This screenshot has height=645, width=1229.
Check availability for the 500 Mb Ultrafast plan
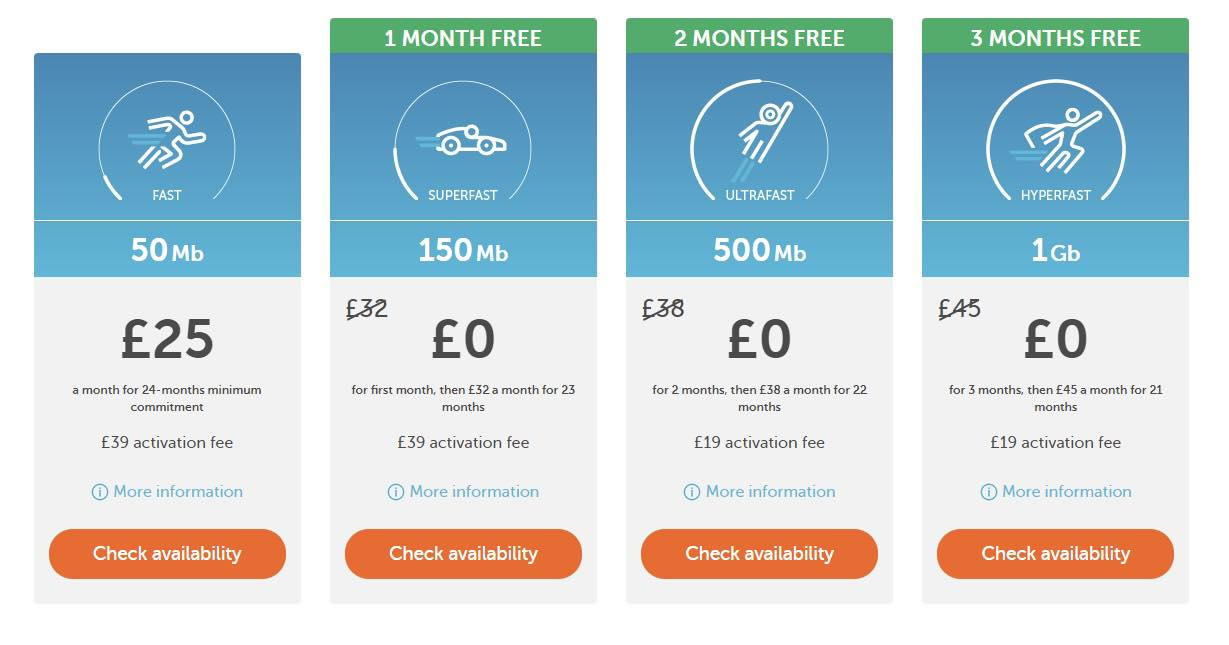tap(759, 554)
